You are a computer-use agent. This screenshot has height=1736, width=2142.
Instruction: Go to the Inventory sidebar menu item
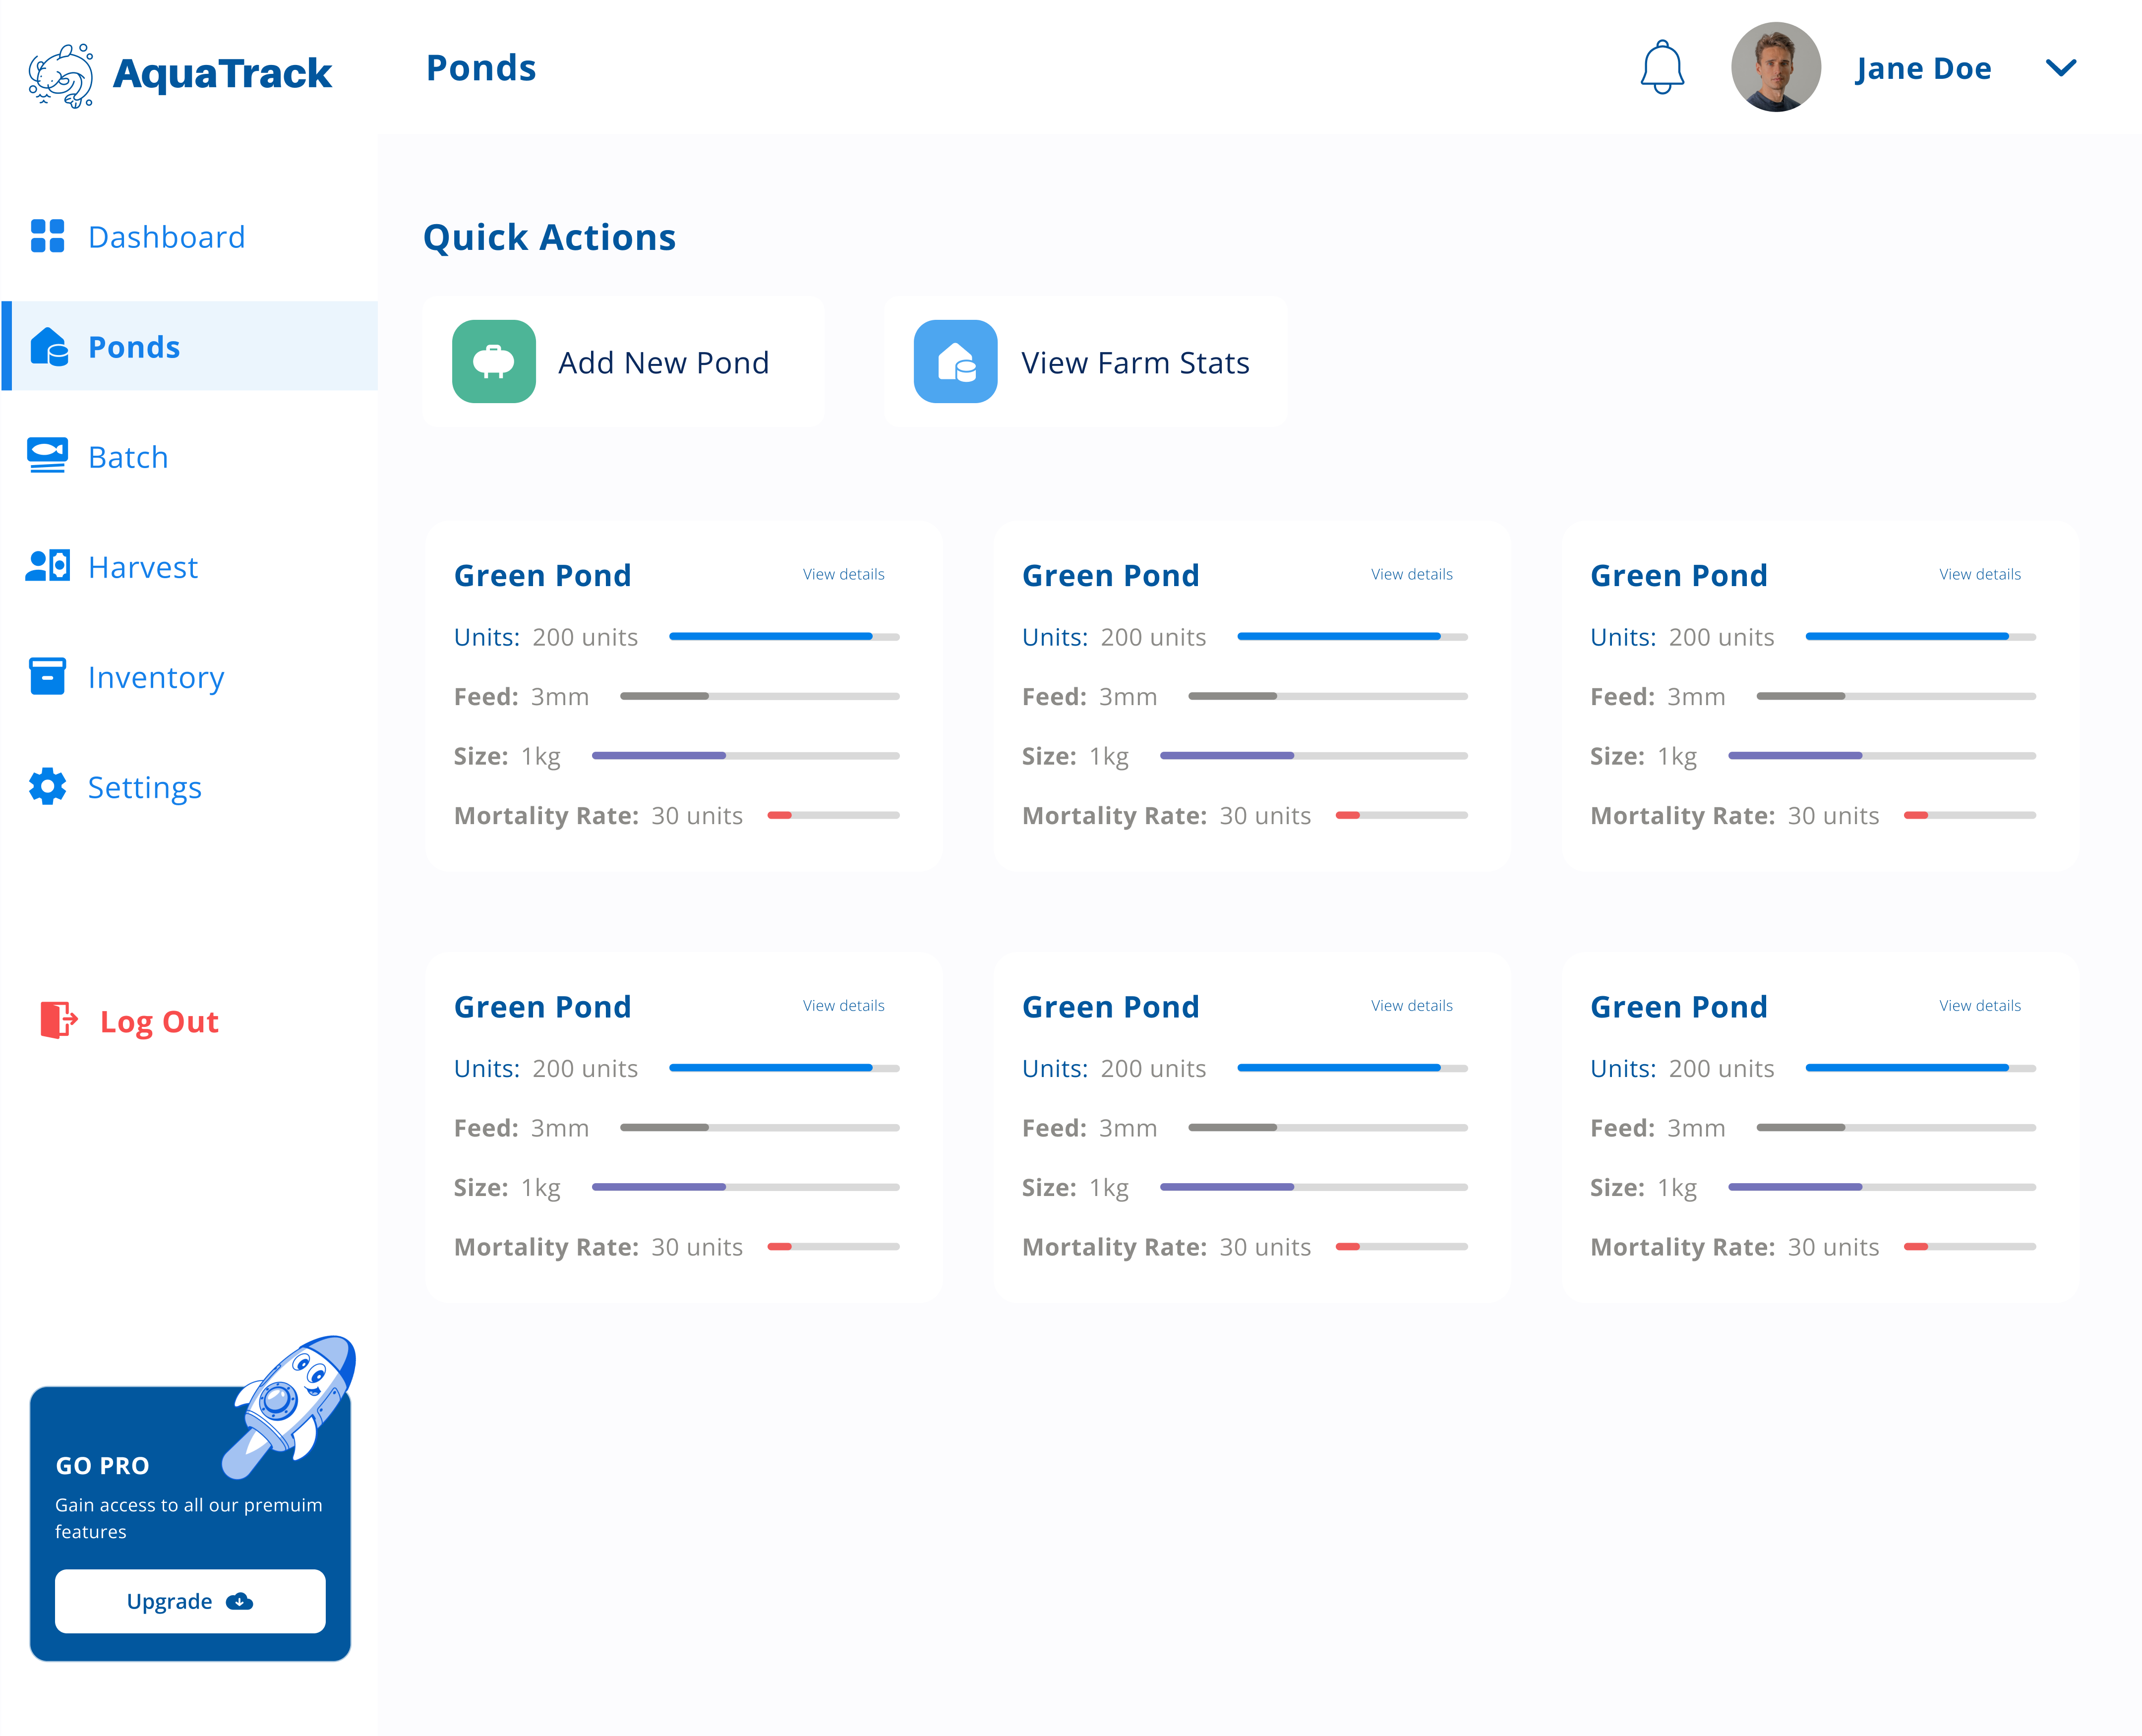[156, 677]
